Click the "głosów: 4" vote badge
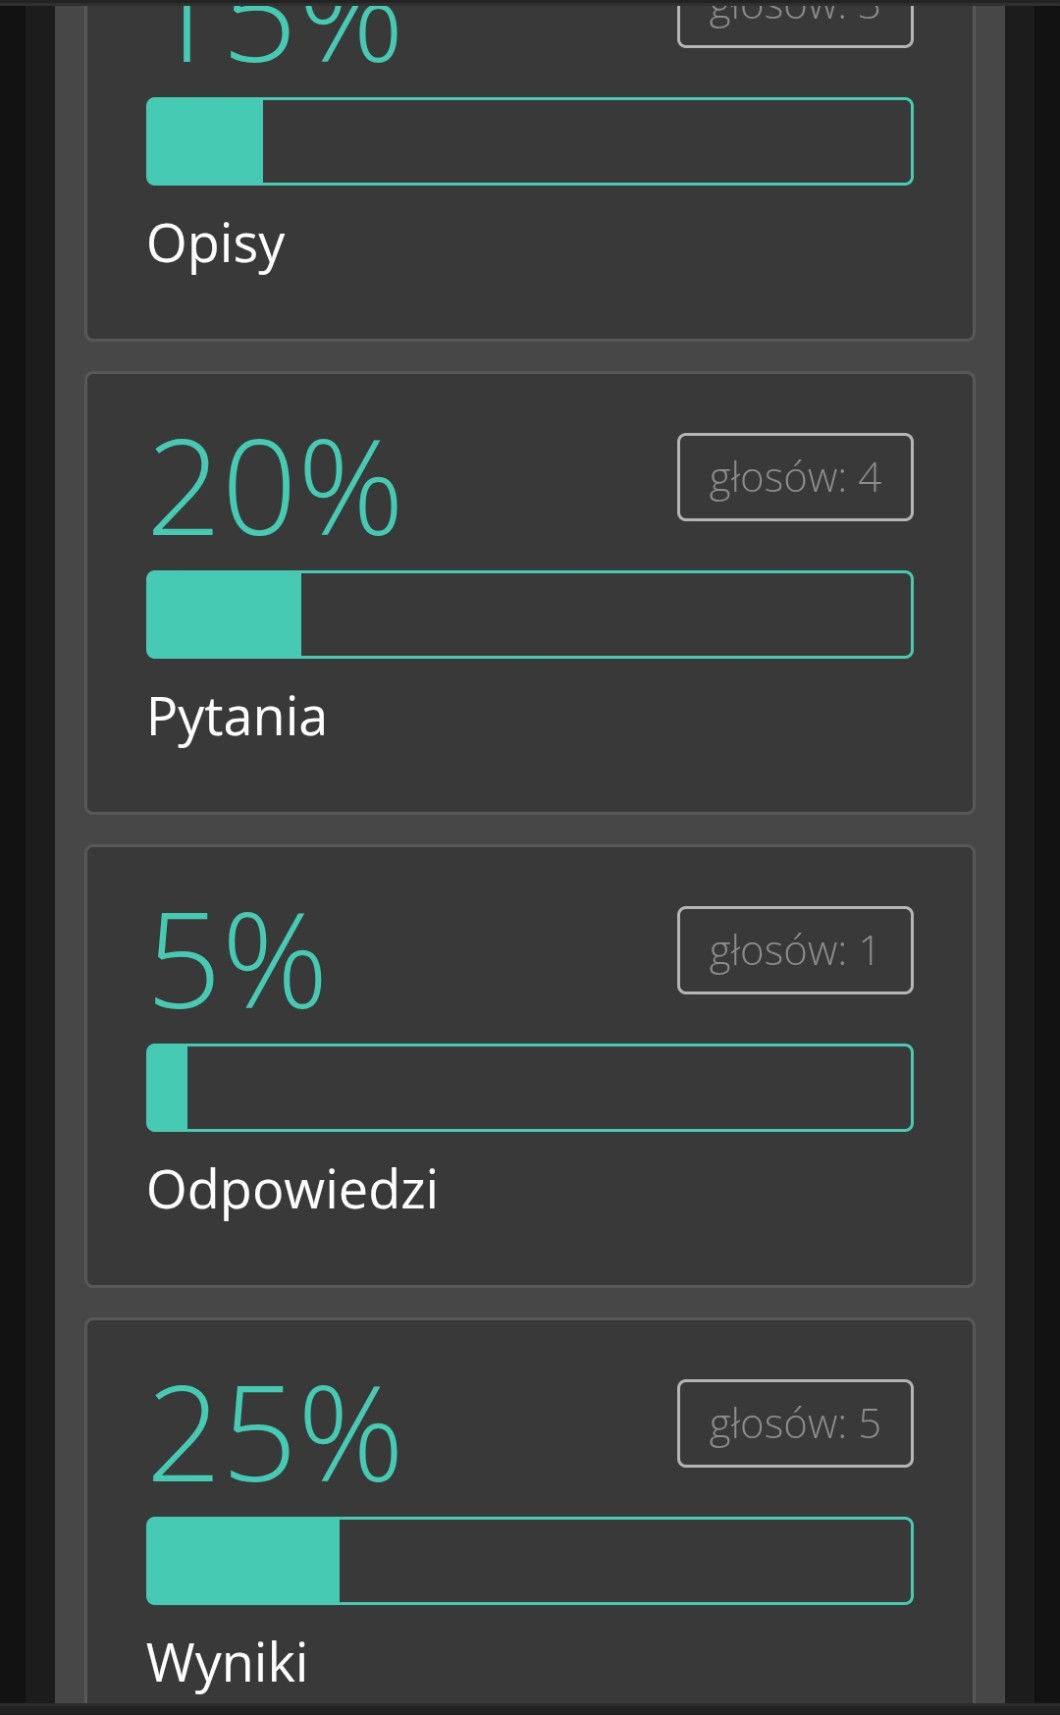 coord(795,477)
